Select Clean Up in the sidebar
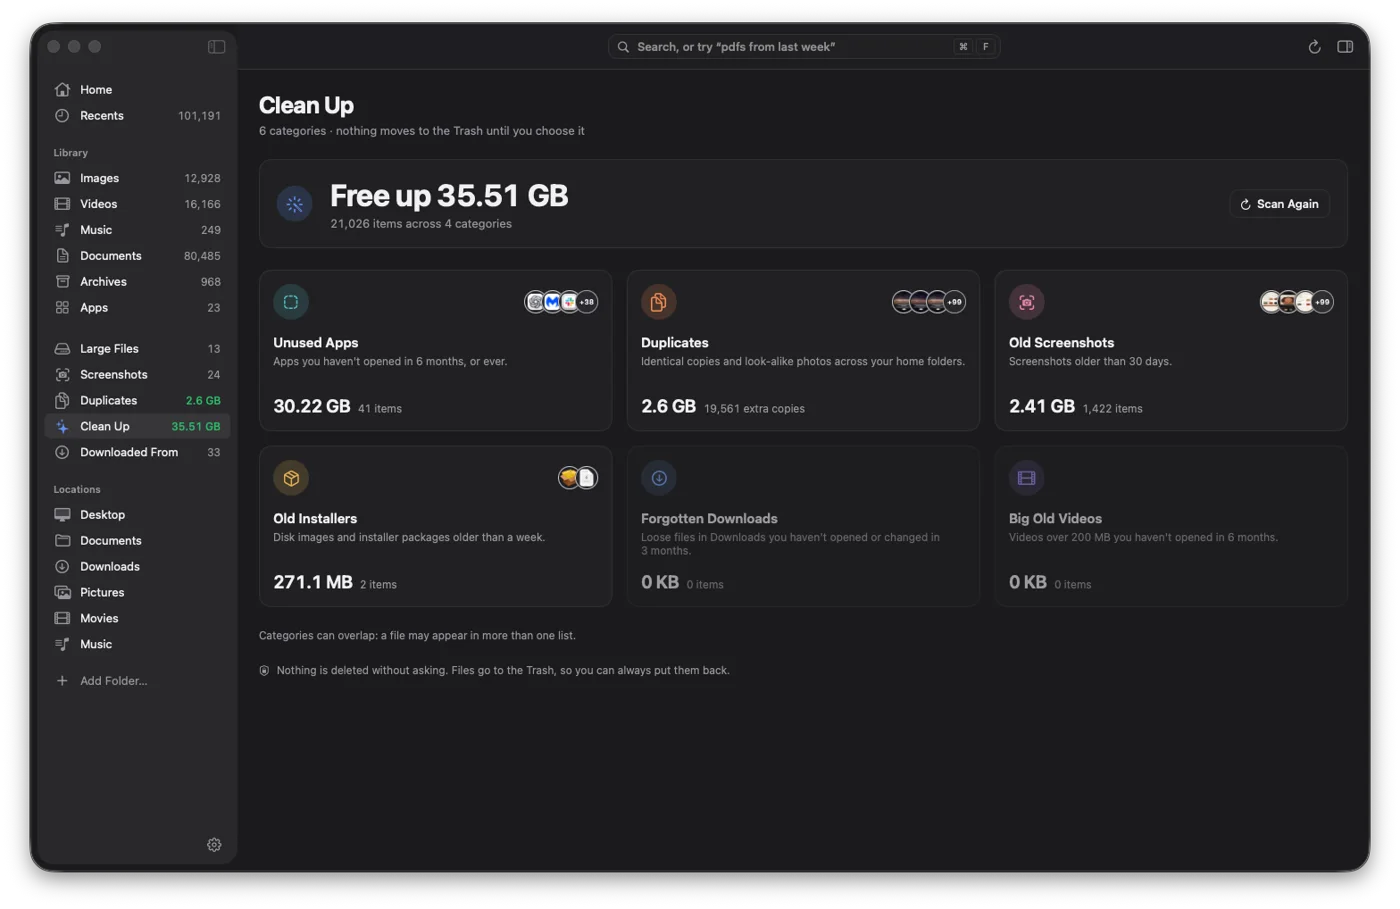Screen dimensions: 1400x909 pos(137,427)
